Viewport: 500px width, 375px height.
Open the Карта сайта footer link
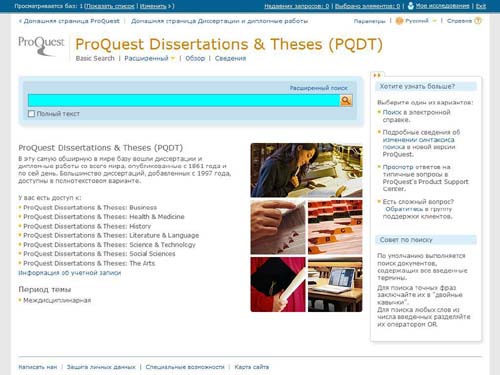tap(252, 367)
